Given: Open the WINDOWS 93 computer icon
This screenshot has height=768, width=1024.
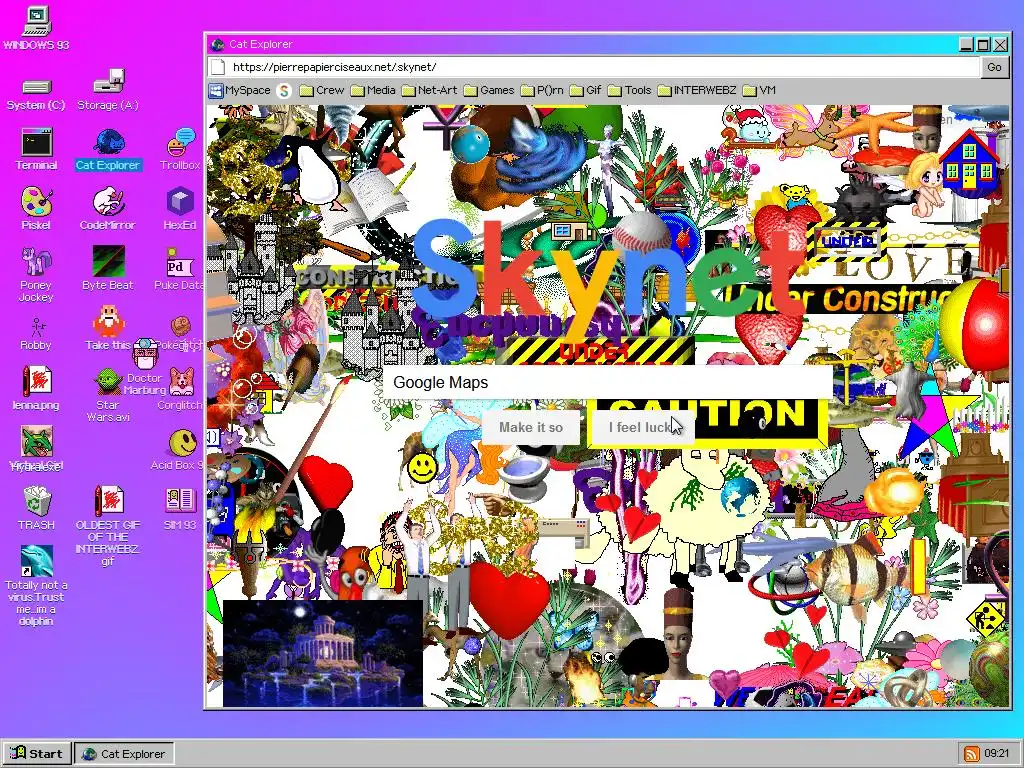Looking at the screenshot, I should point(36,27).
